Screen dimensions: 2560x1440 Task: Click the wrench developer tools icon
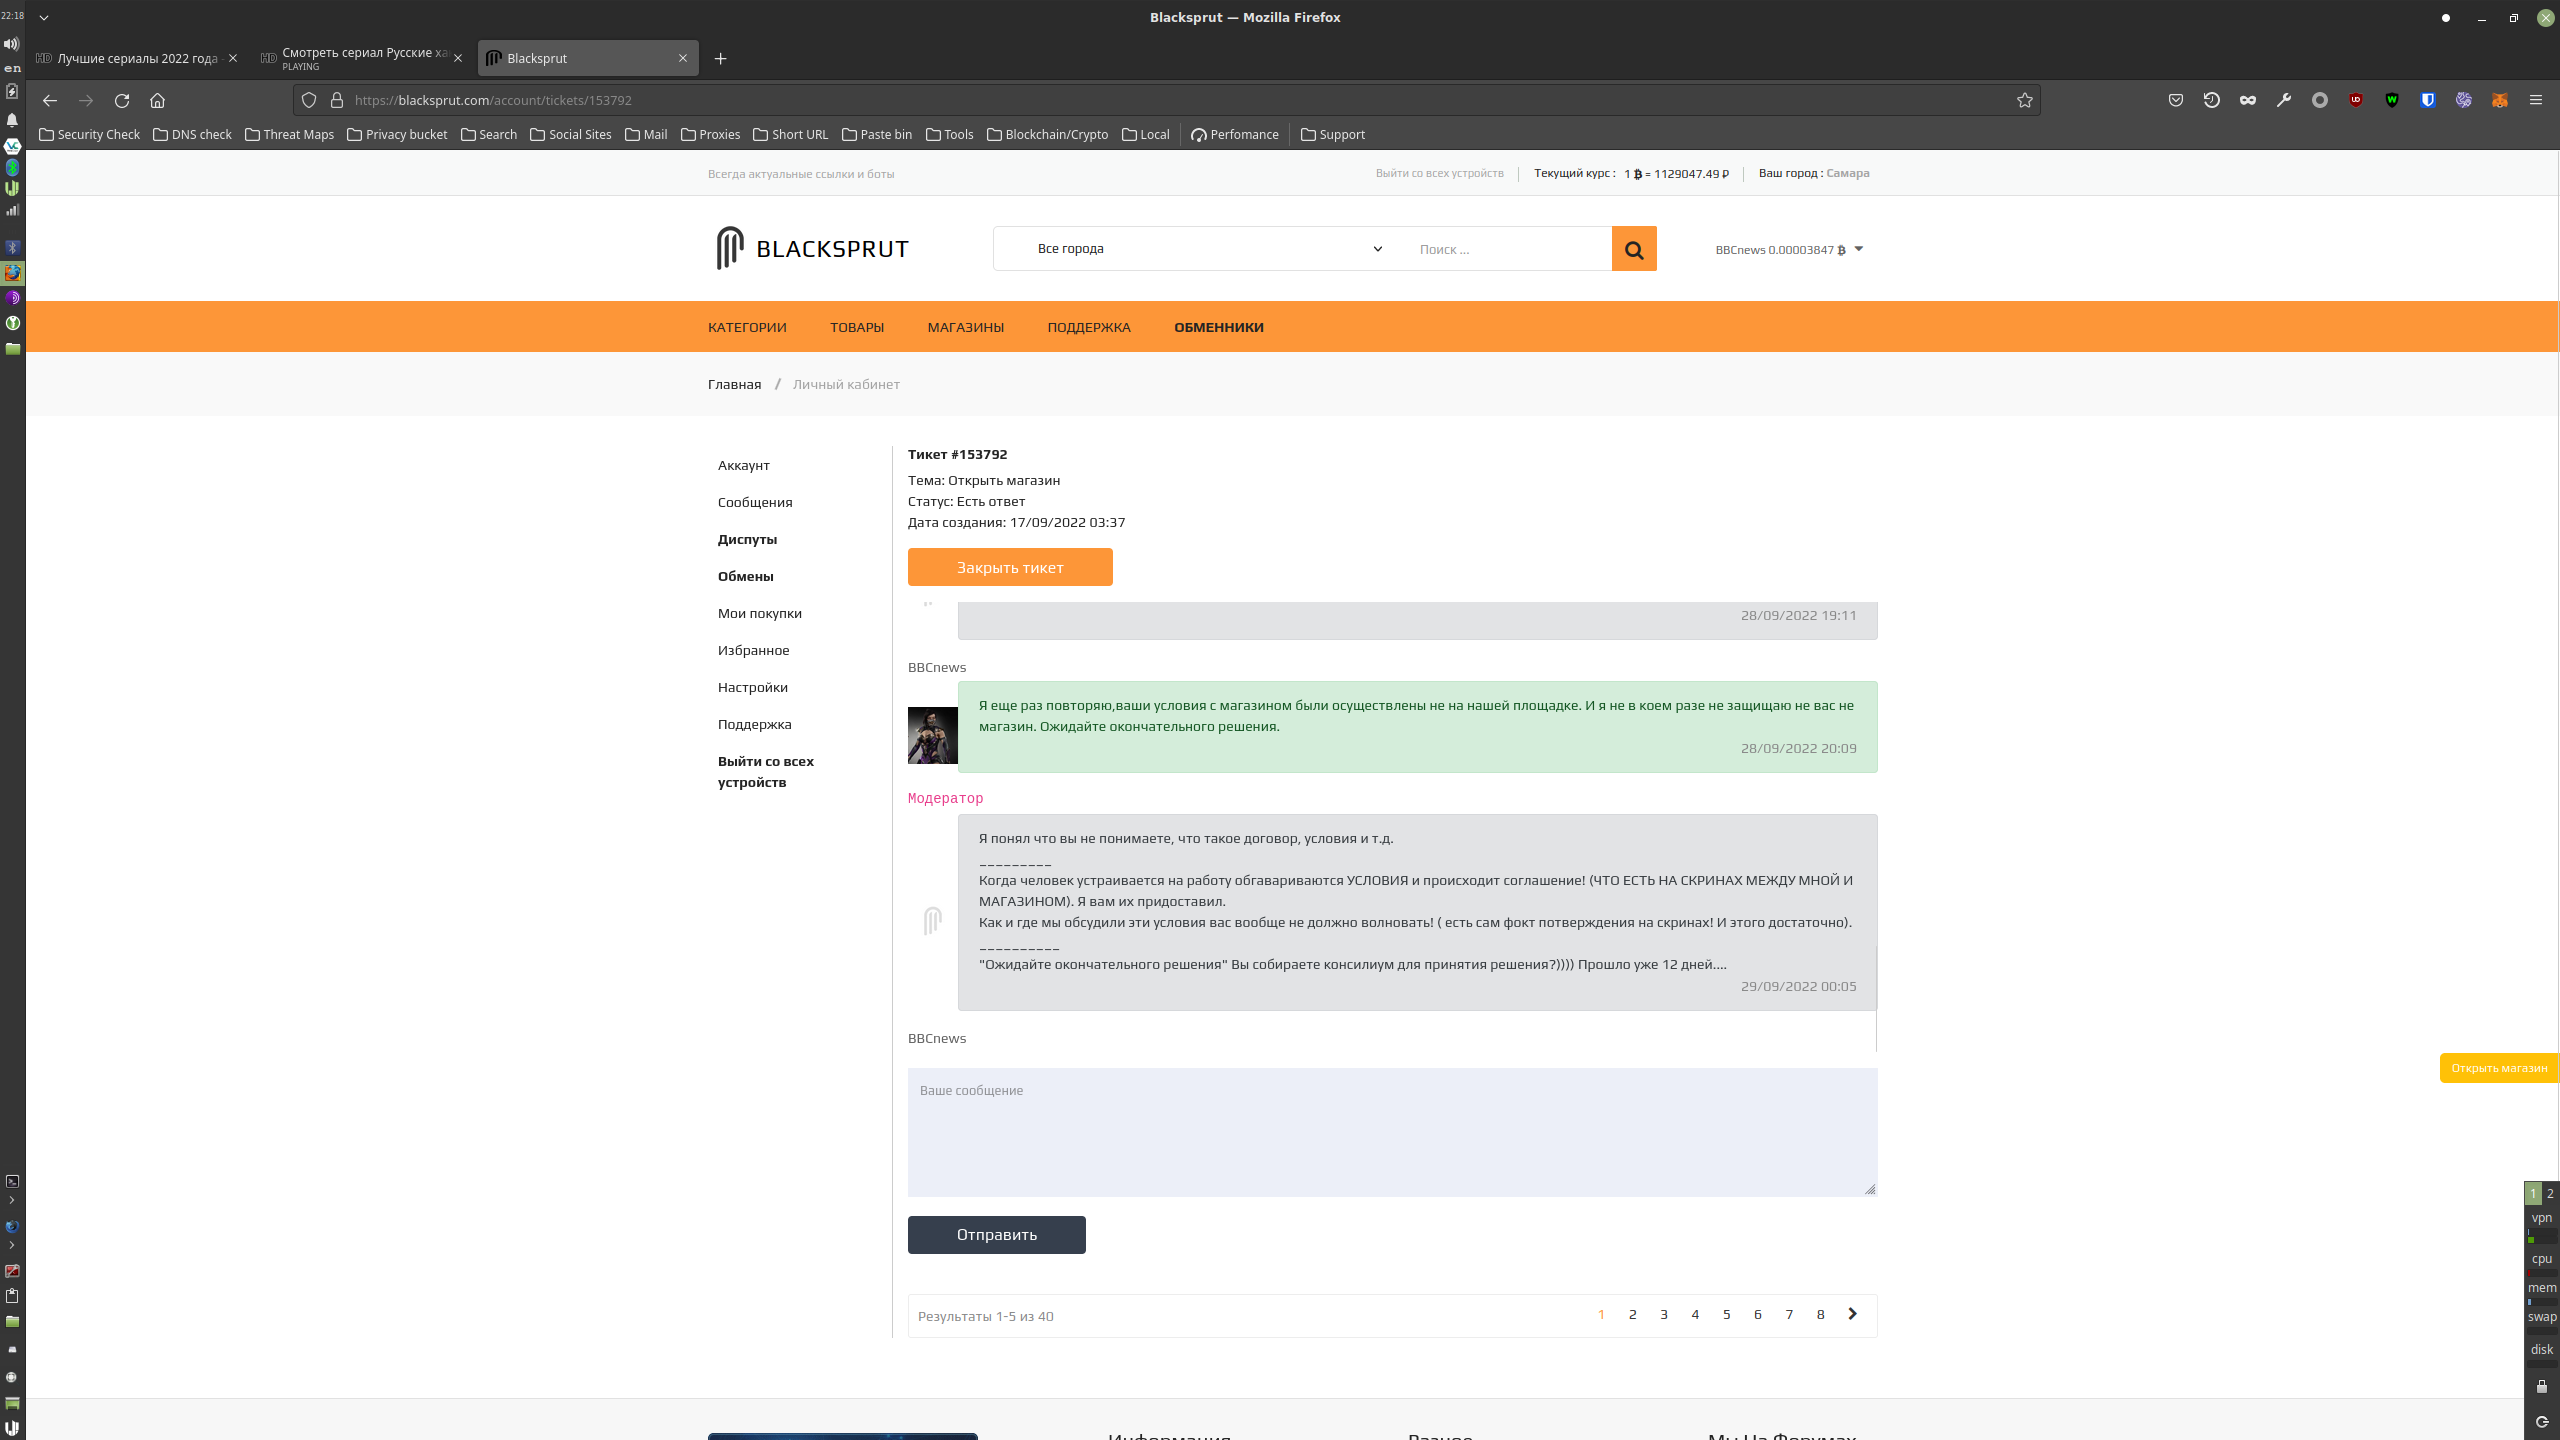[2284, 100]
